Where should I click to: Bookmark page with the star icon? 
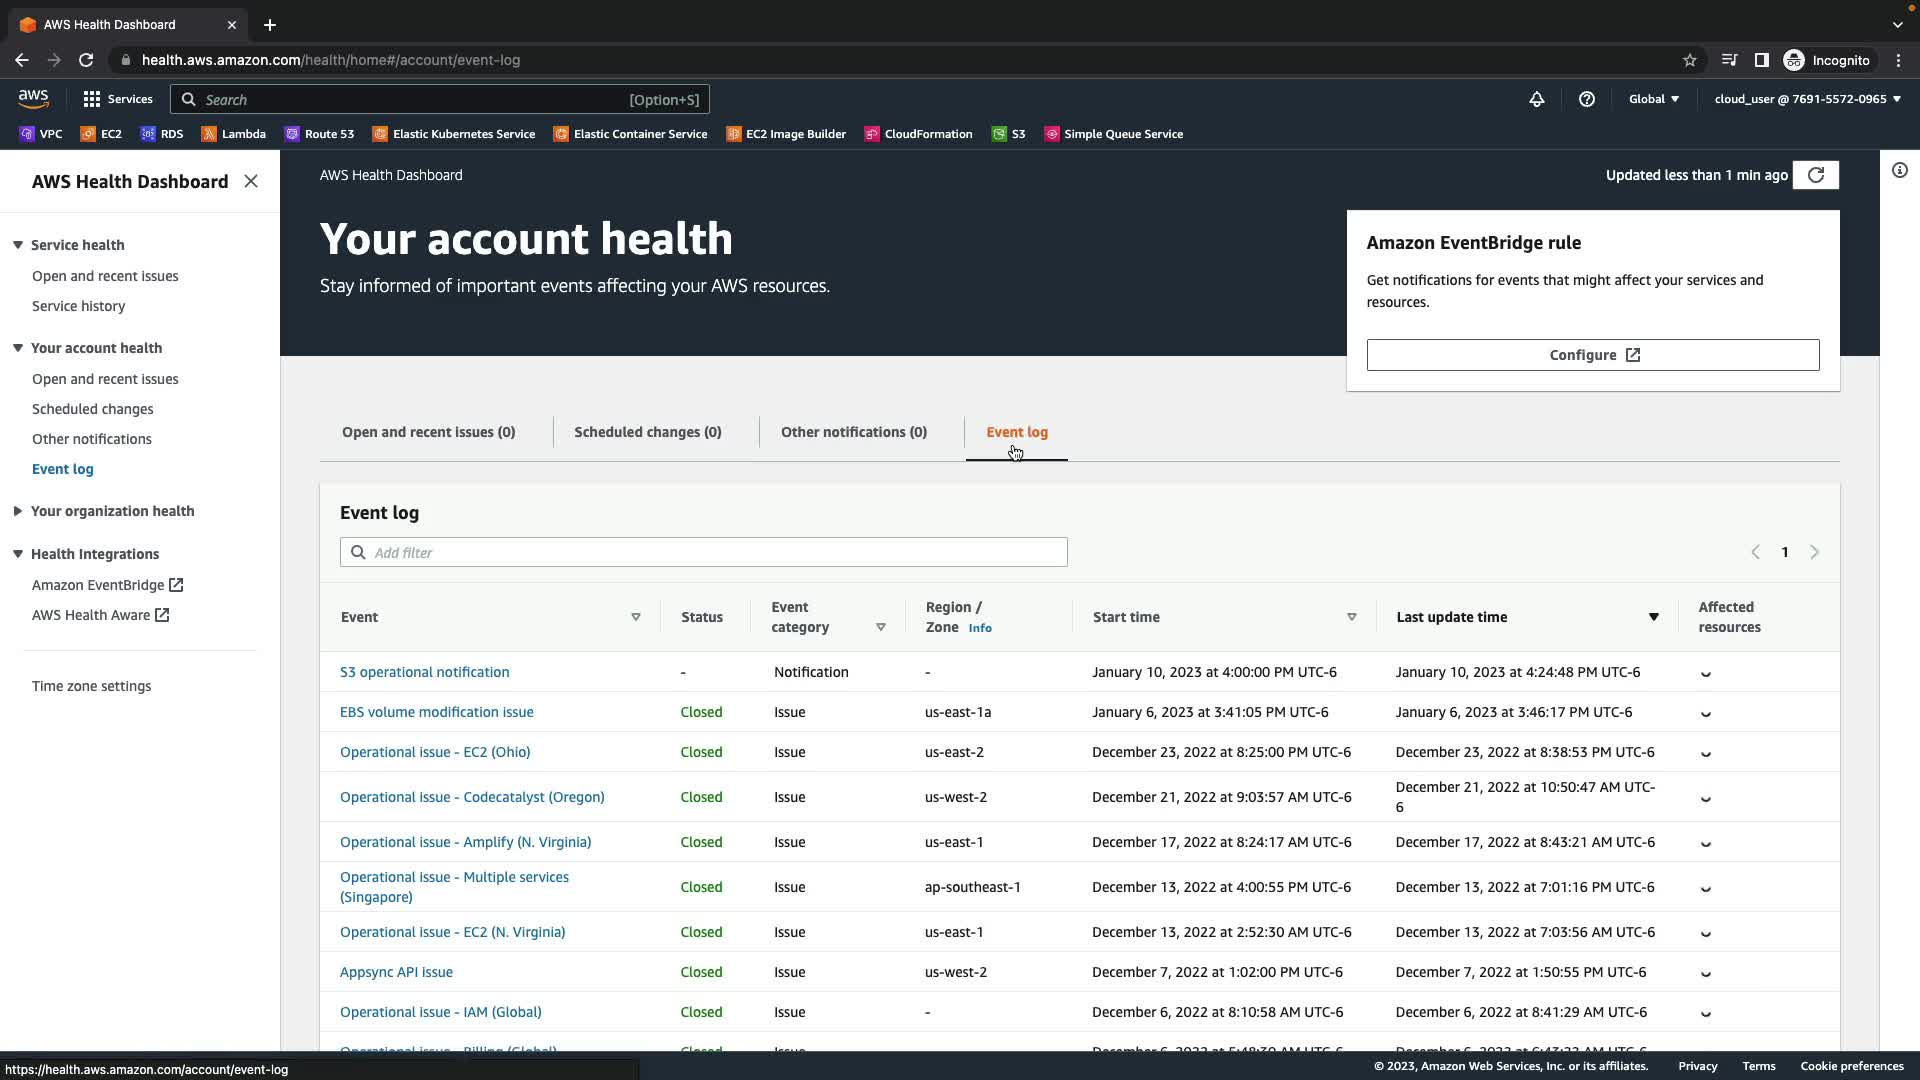[1689, 60]
